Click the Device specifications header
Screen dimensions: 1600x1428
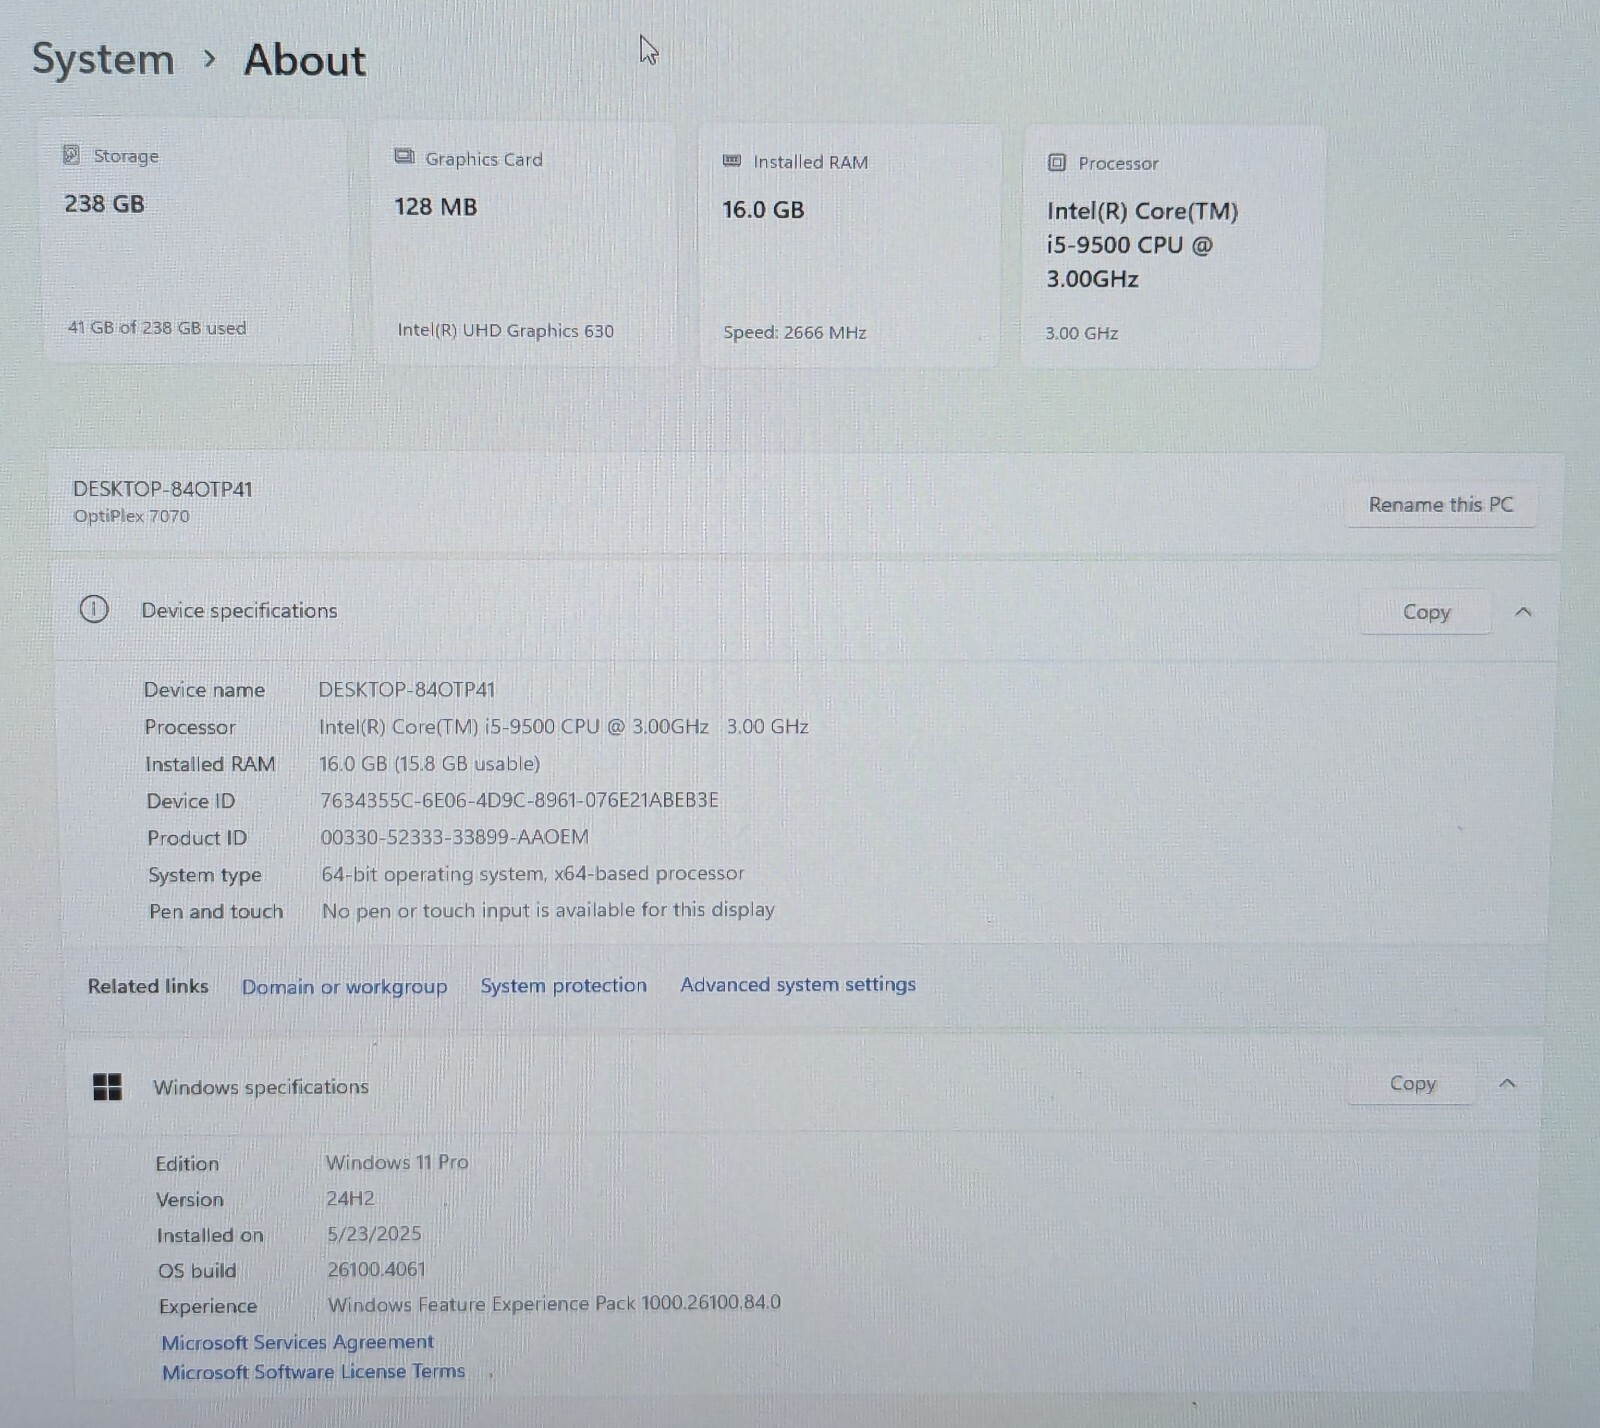[x=804, y=611]
